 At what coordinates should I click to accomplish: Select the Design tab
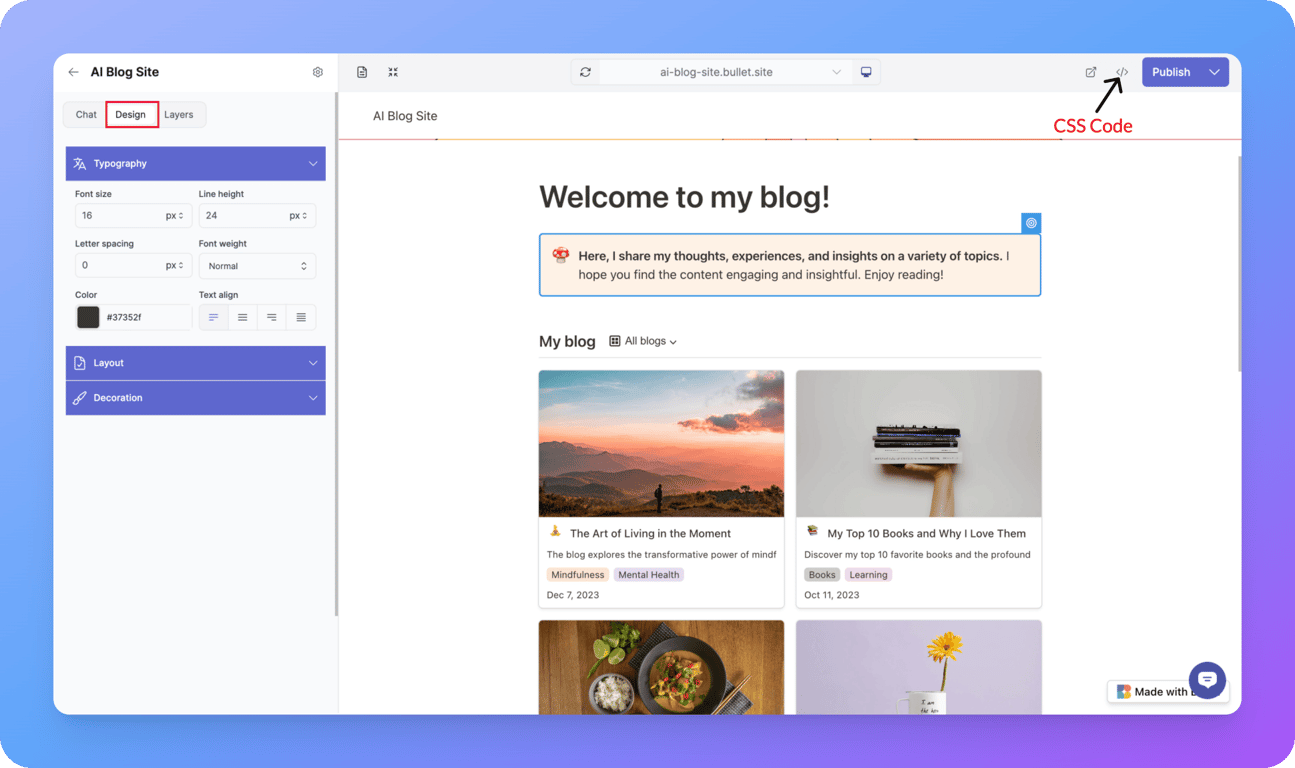pyautogui.click(x=131, y=115)
